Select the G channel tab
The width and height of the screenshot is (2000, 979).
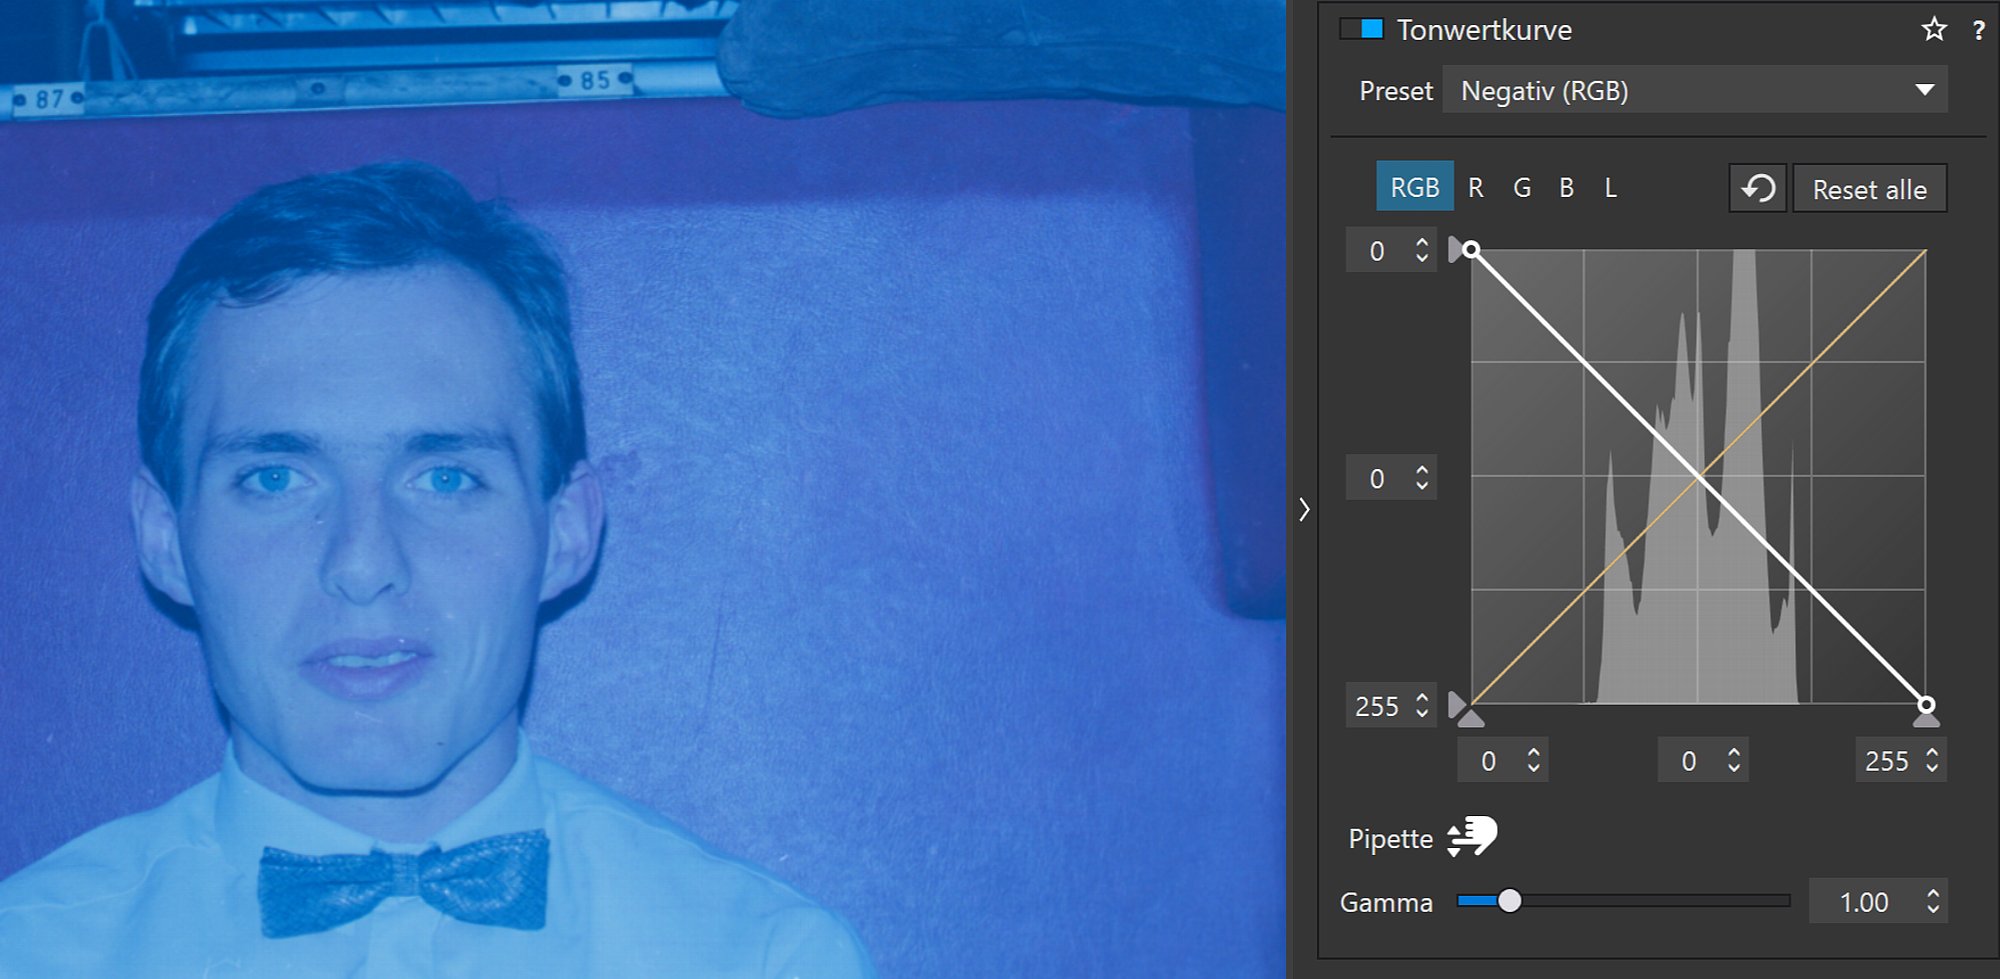tap(1521, 187)
